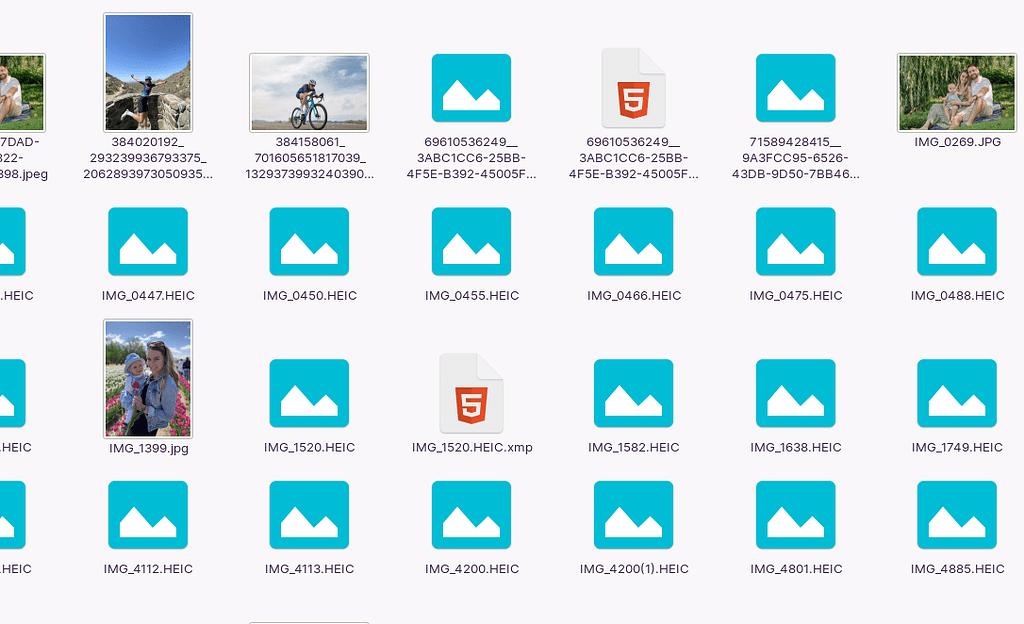This screenshot has width=1024, height=624.
Task: Click the IMG_1638.HEIC teal icon
Action: (795, 393)
